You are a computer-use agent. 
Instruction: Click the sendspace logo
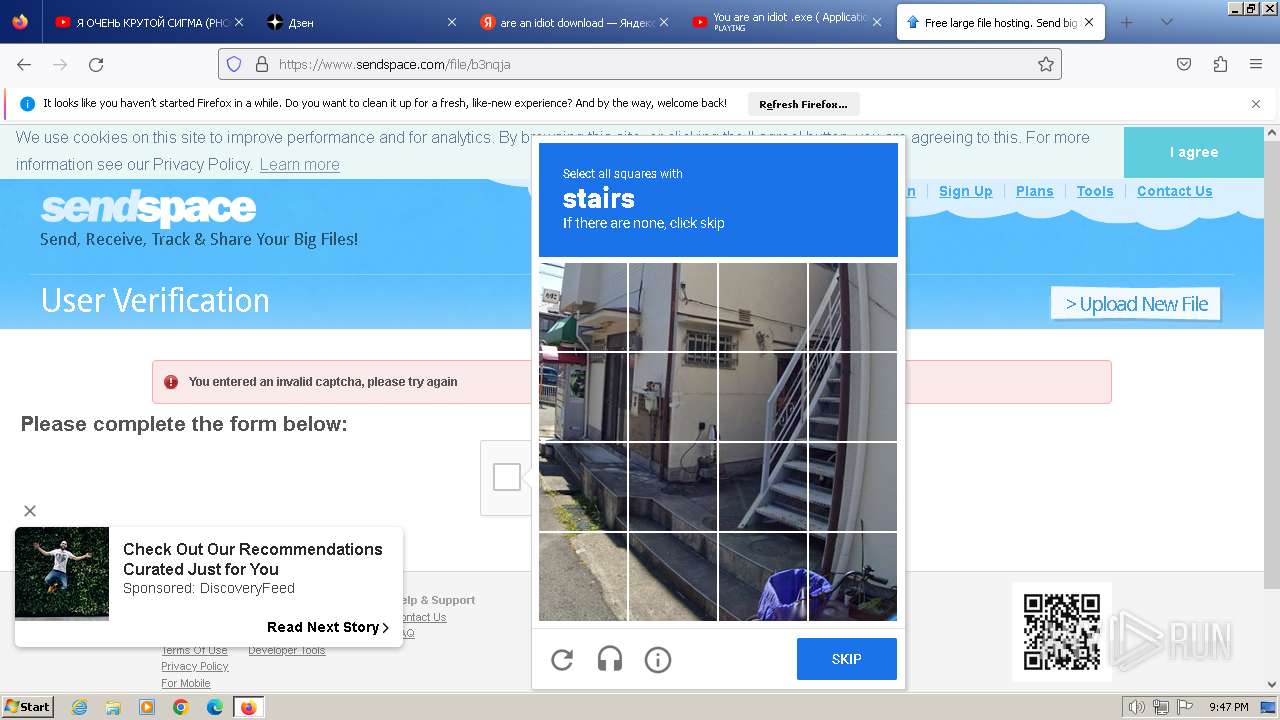(148, 208)
